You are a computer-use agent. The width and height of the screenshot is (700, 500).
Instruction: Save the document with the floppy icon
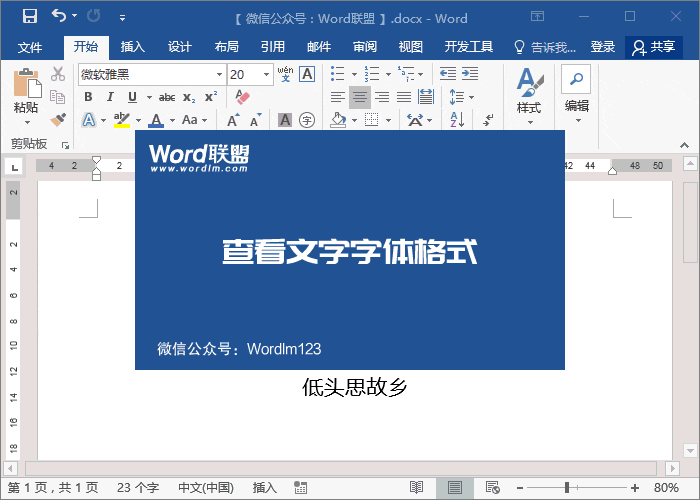[x=30, y=17]
